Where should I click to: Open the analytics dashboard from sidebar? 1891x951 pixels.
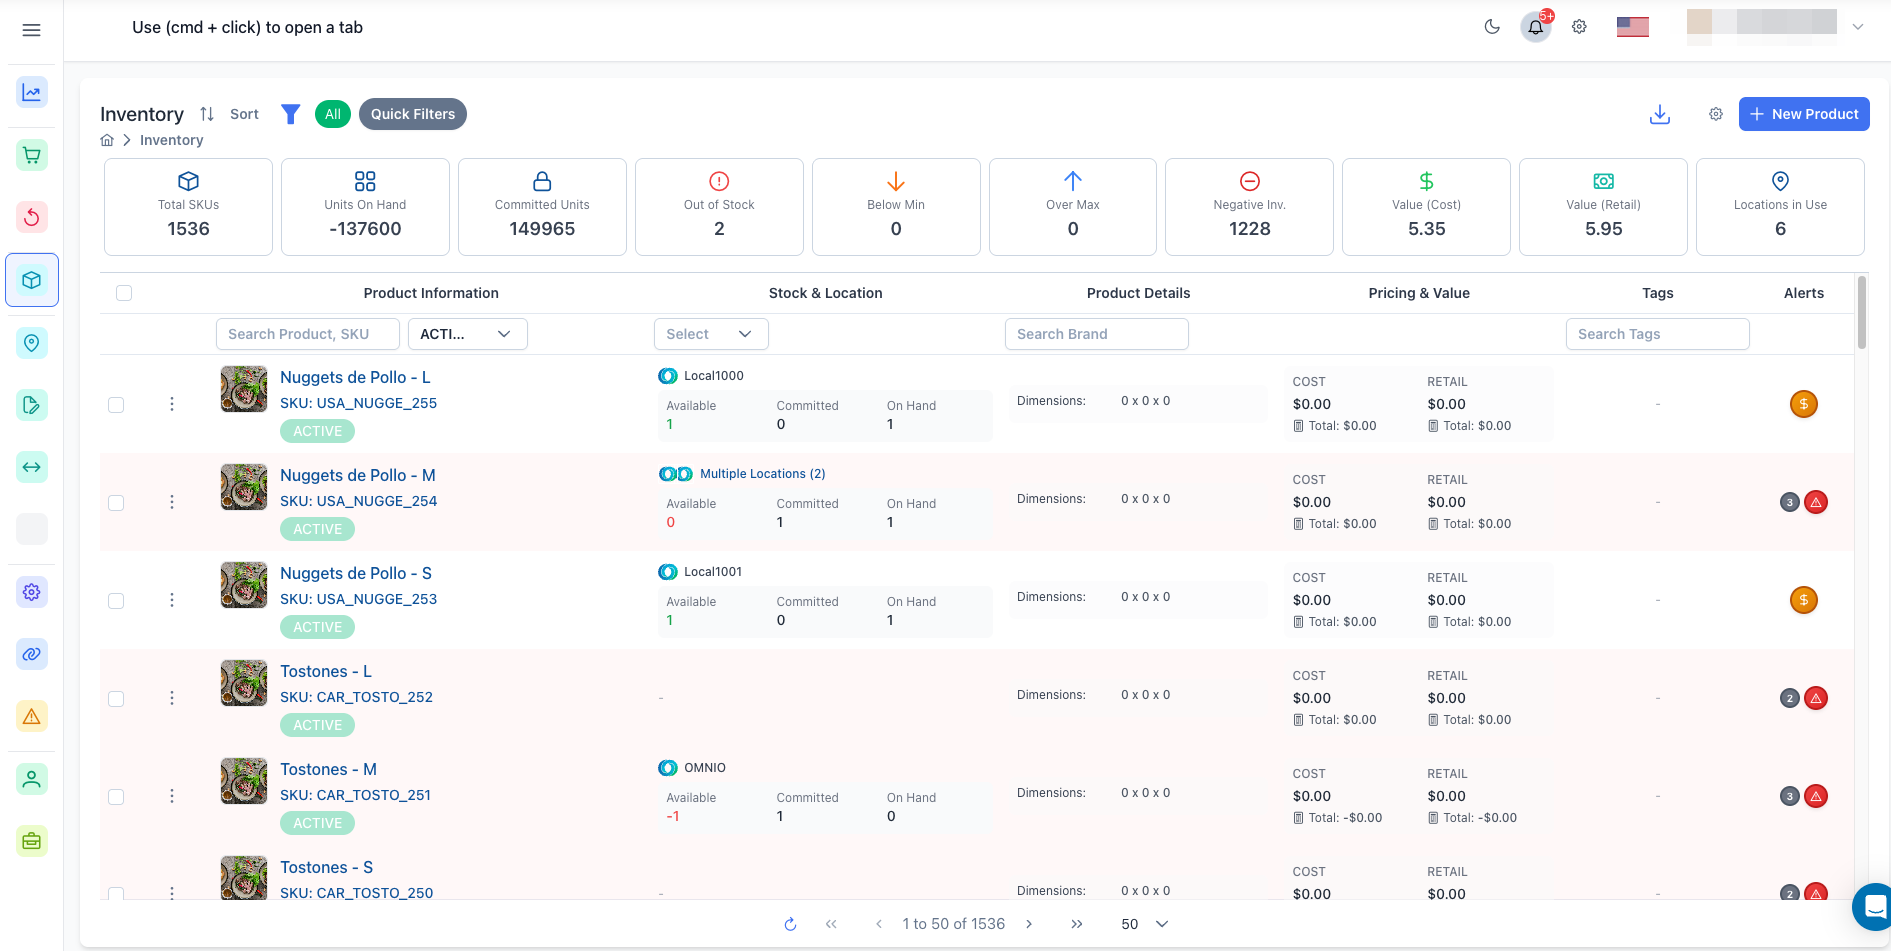point(31,91)
